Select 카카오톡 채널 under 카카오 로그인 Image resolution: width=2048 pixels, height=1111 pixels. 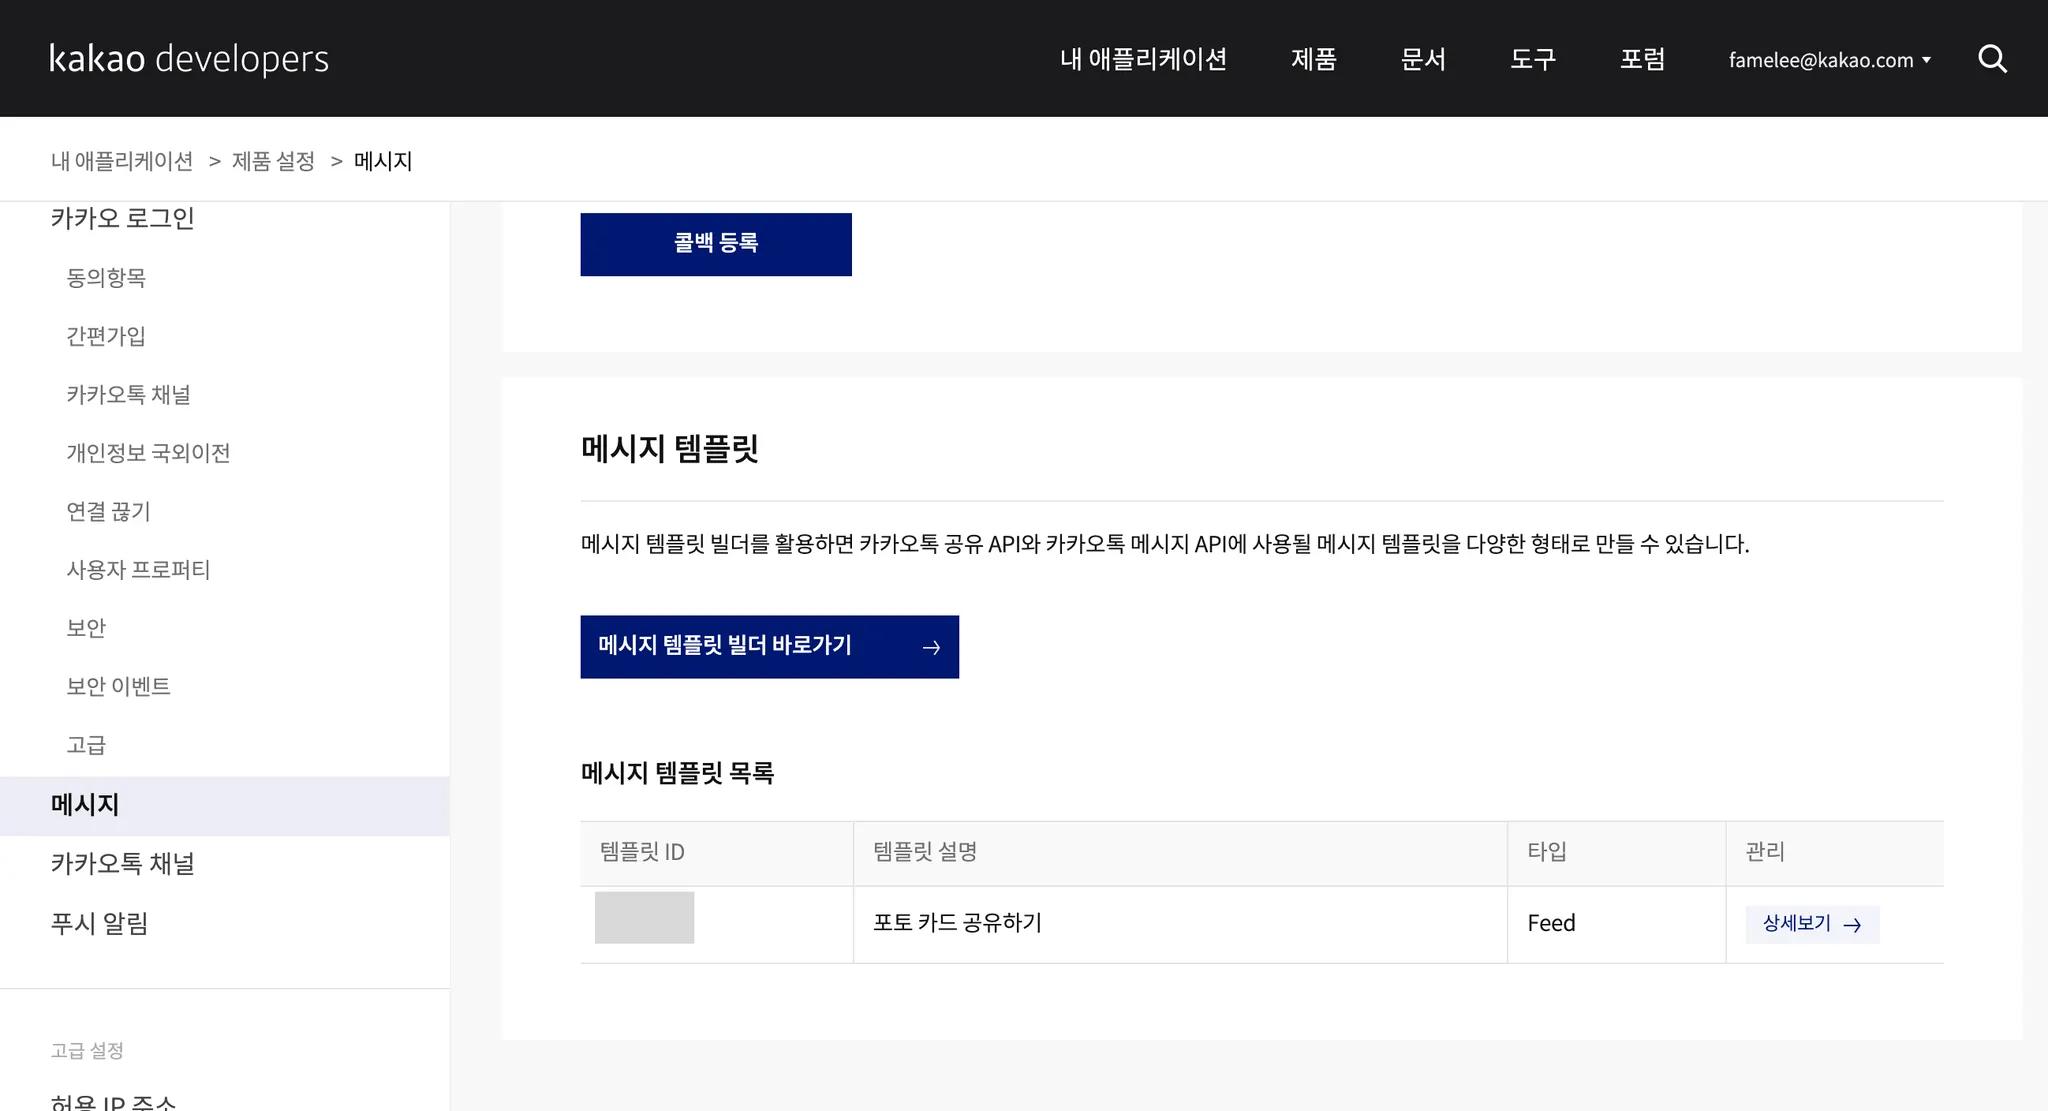point(128,395)
